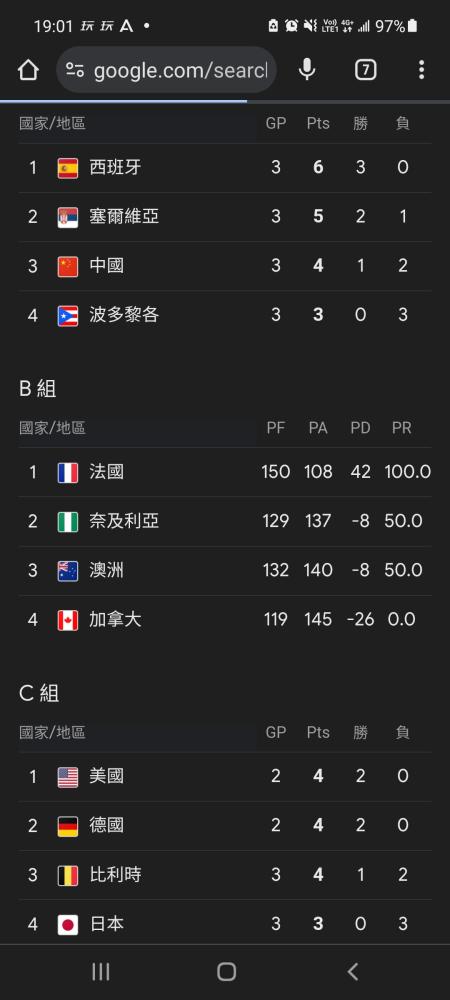Open Chrome three-dot overflow menu
Viewport: 450px width, 1000px height.
[x=421, y=70]
